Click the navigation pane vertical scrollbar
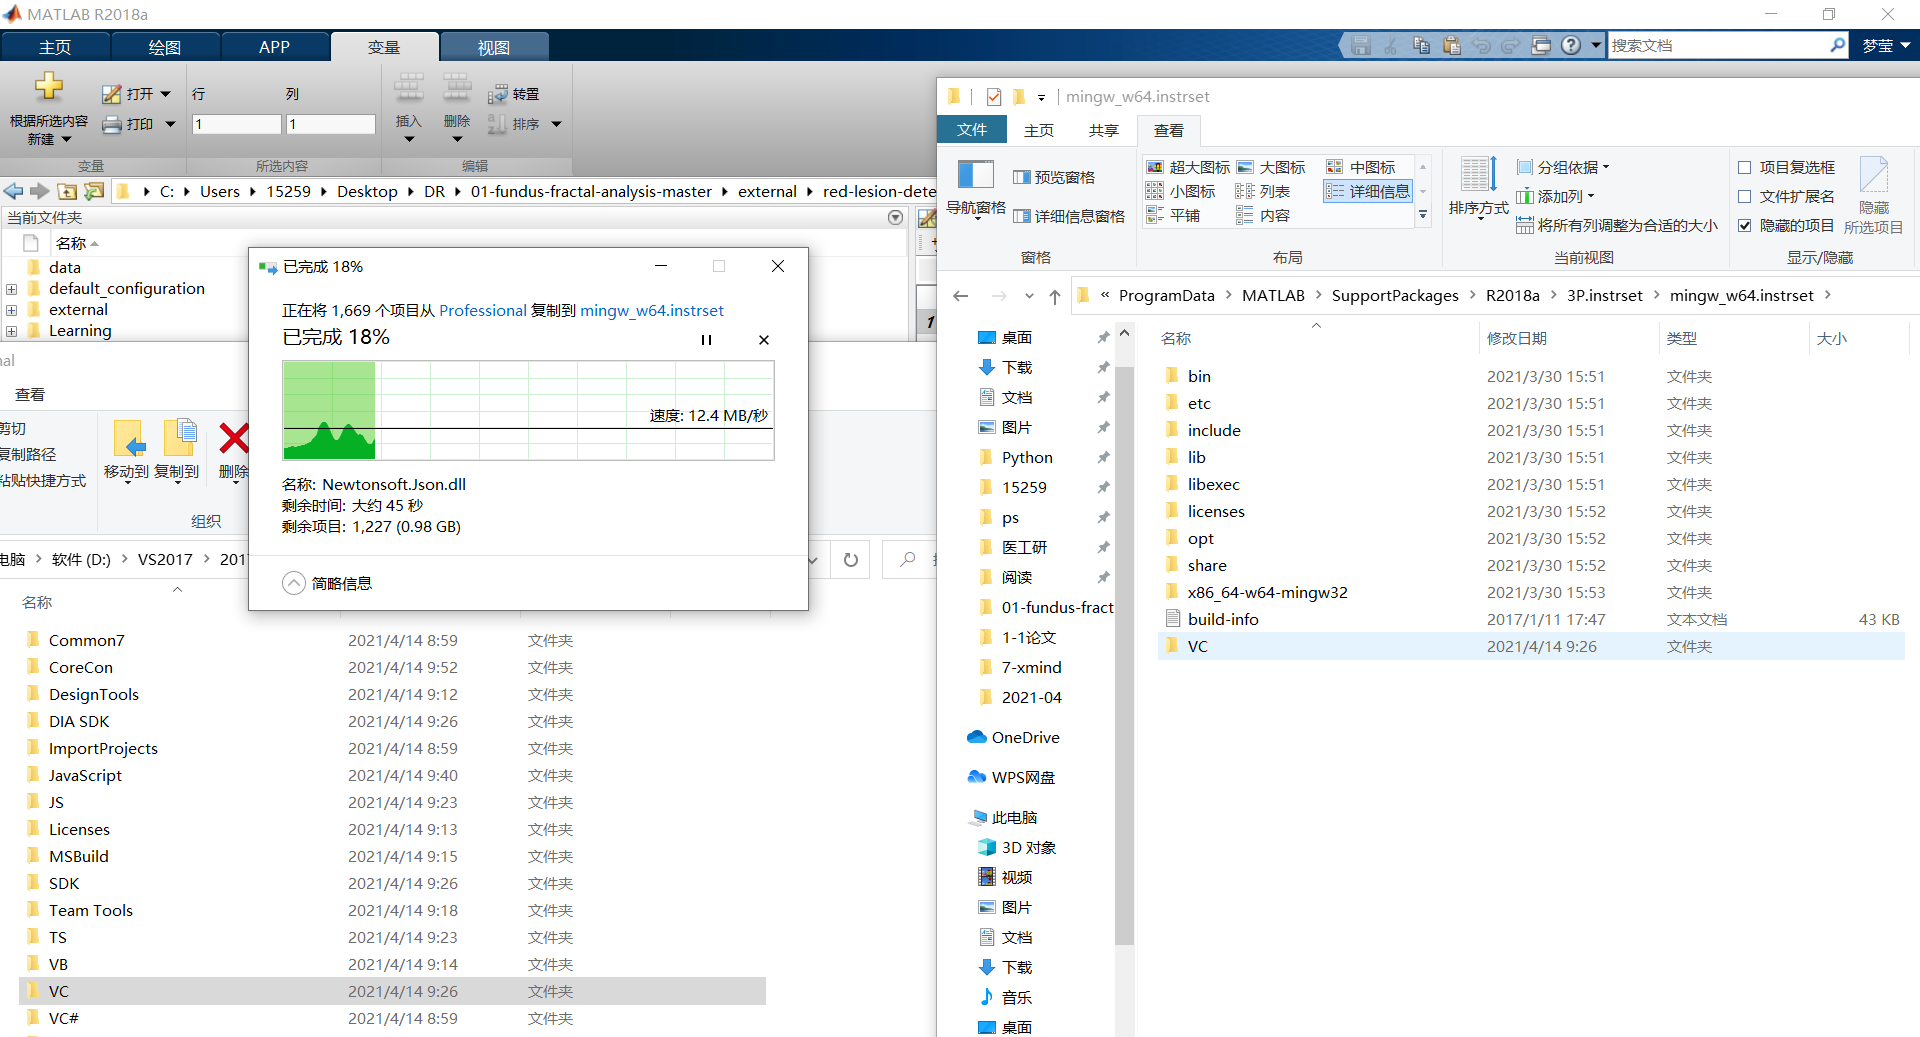1920x1037 pixels. [x=1124, y=655]
